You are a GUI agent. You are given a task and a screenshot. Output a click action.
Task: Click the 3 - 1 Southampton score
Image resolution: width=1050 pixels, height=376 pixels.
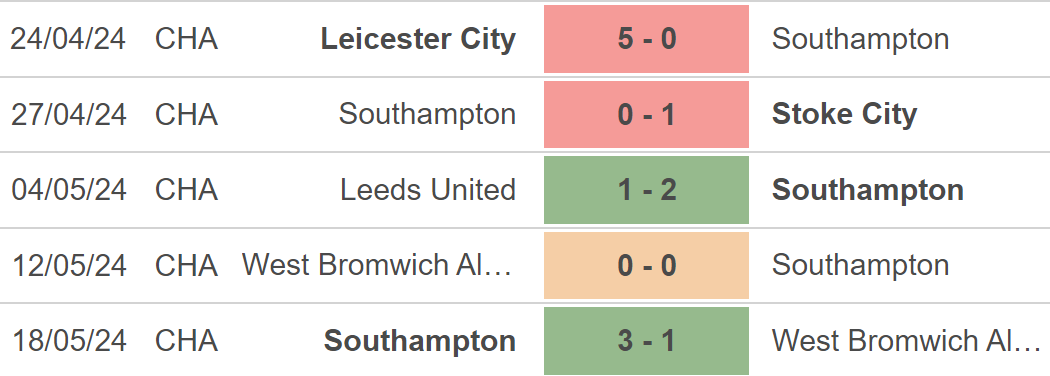pos(646,340)
